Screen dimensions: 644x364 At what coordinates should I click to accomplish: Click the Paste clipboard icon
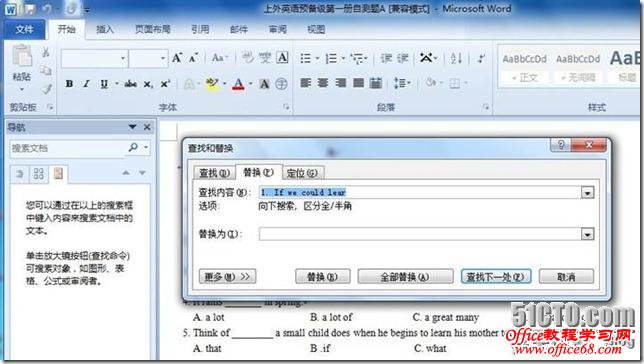[21, 56]
